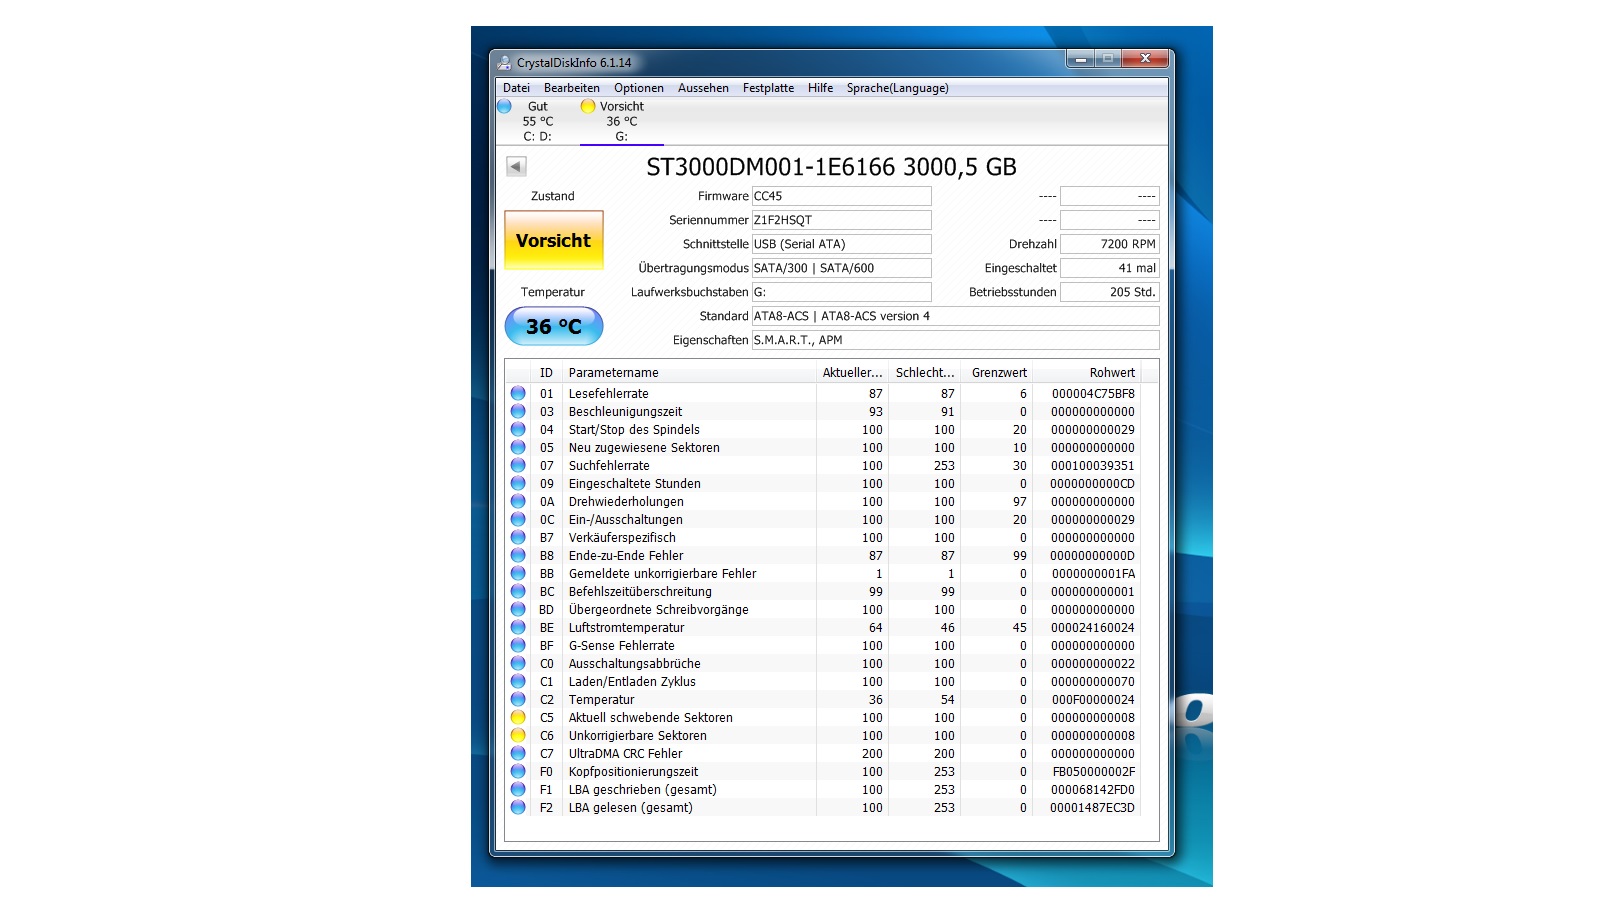Open the Datei menu
This screenshot has width=1600, height=900.
pos(516,88)
